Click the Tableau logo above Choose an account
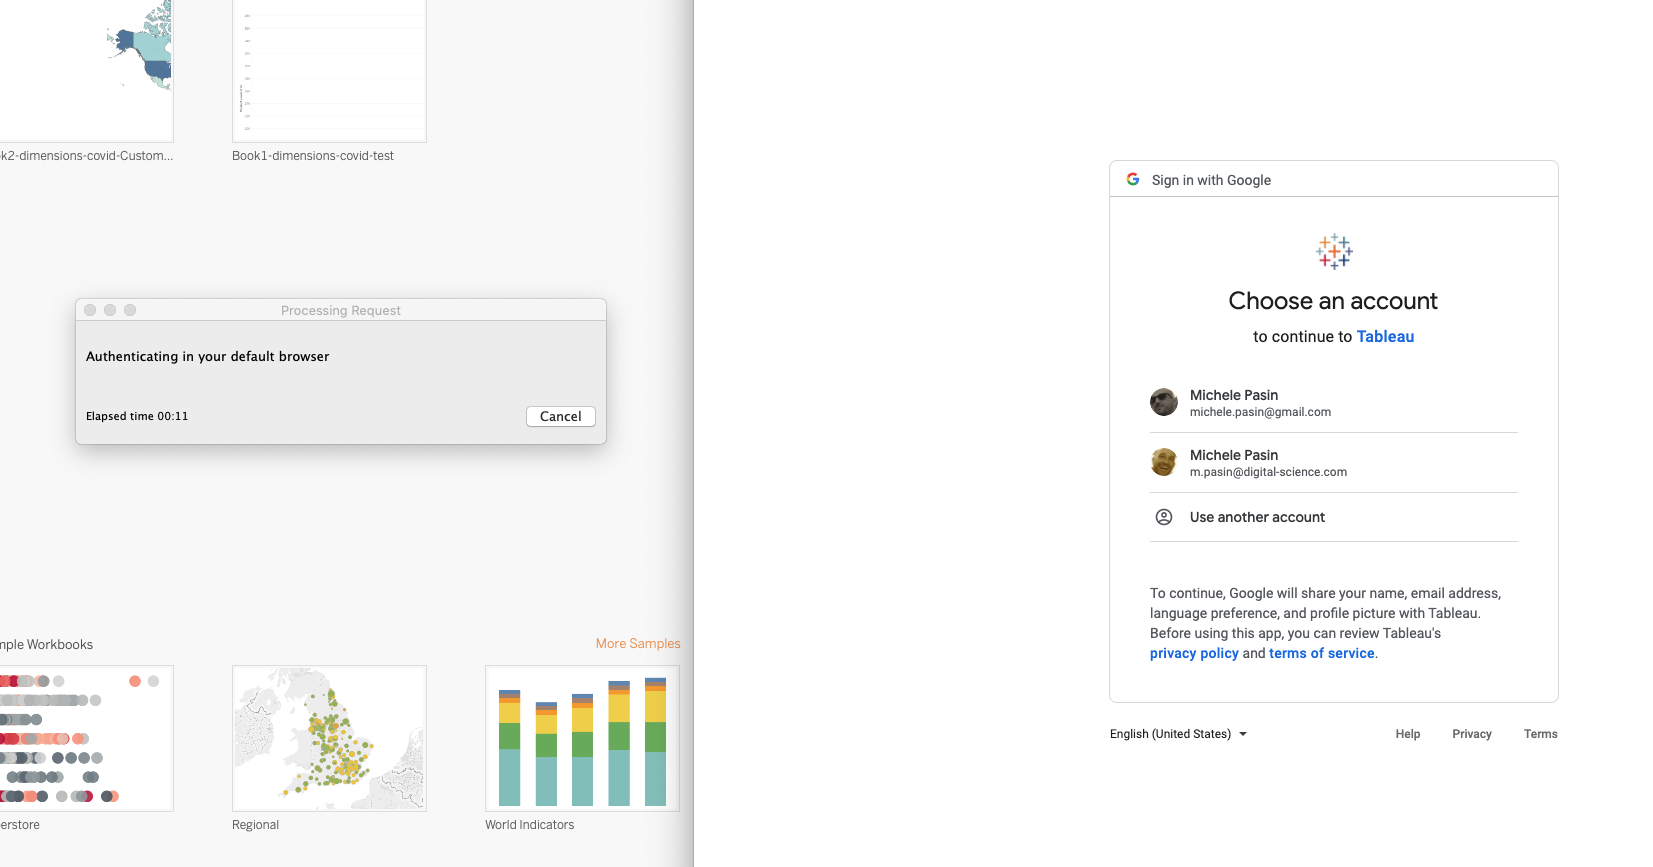 coord(1334,252)
